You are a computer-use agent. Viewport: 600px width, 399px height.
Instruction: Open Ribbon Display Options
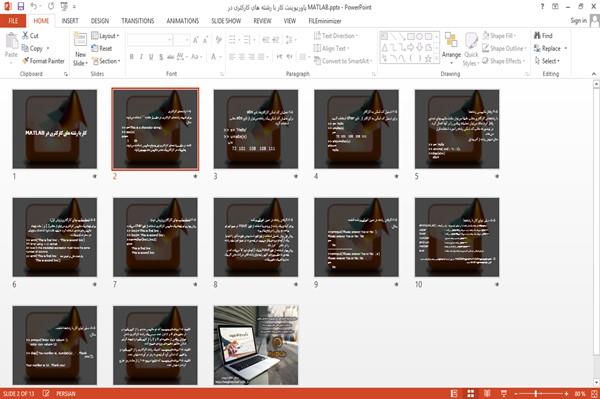(x=555, y=7)
